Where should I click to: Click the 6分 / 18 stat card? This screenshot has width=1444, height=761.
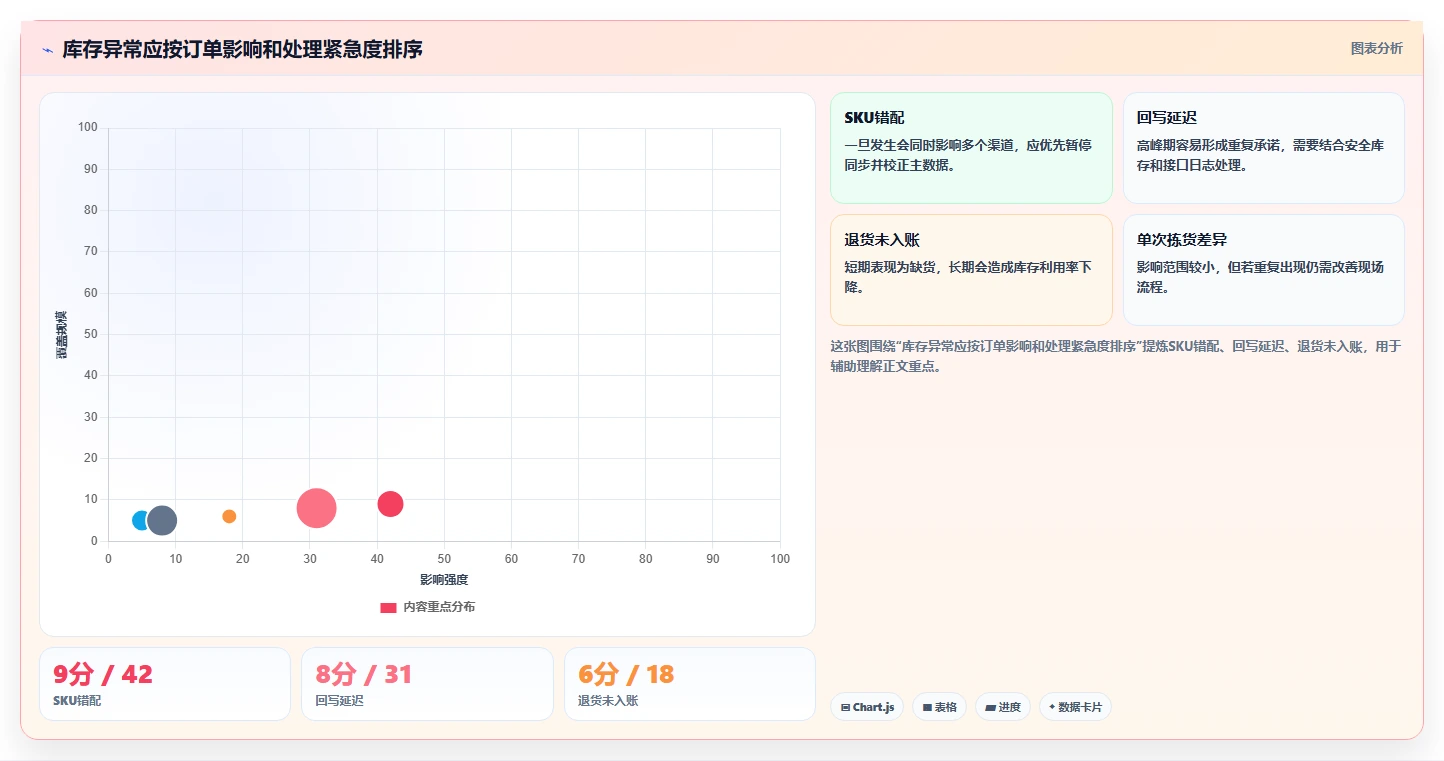(690, 684)
